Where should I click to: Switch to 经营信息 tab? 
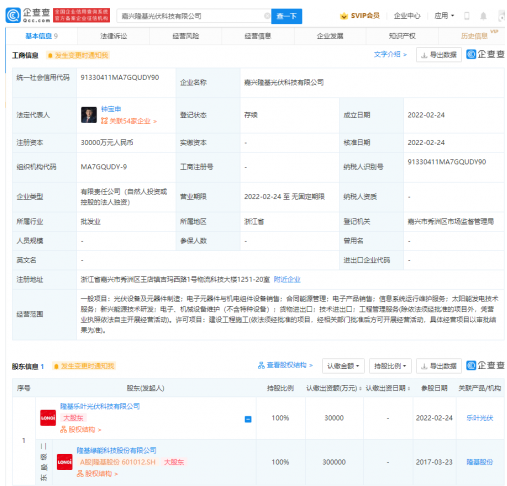click(258, 36)
